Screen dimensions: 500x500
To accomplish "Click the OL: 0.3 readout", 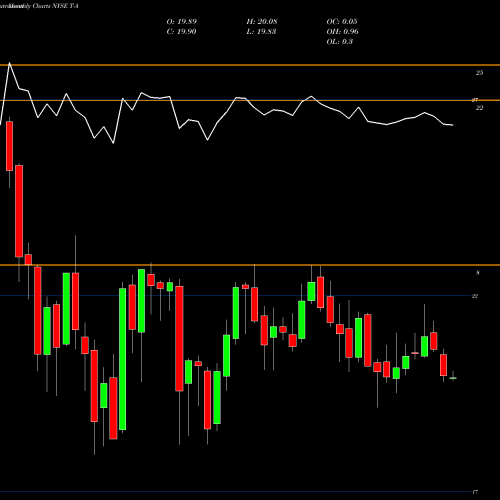I will 339,42.
